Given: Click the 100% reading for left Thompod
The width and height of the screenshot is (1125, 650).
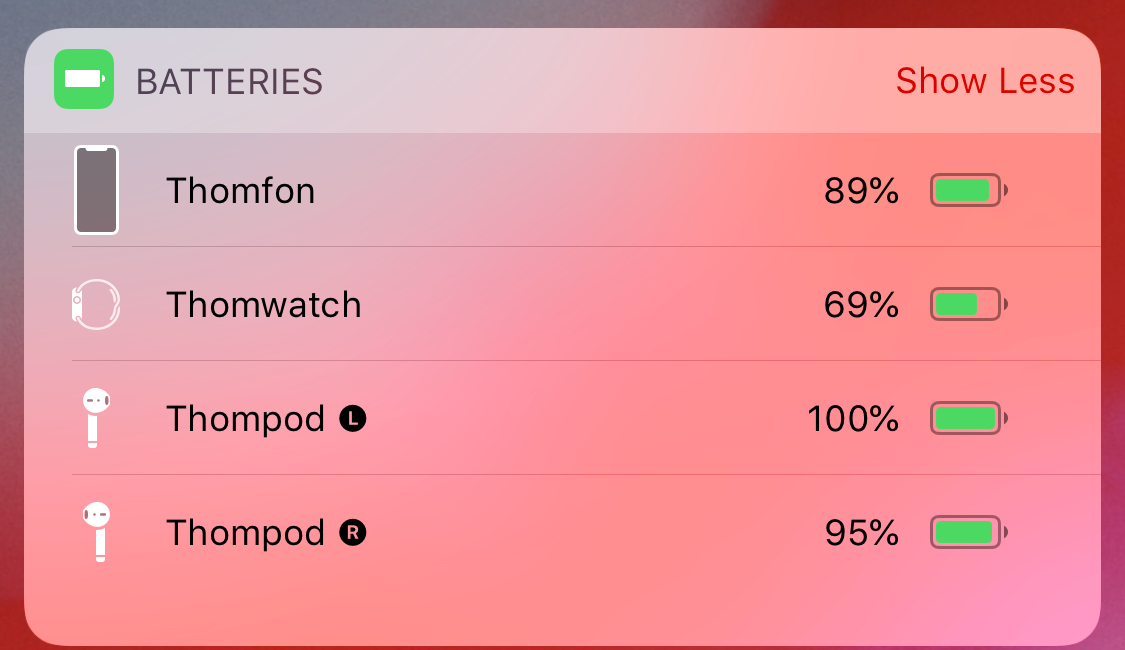Looking at the screenshot, I should coord(854,419).
